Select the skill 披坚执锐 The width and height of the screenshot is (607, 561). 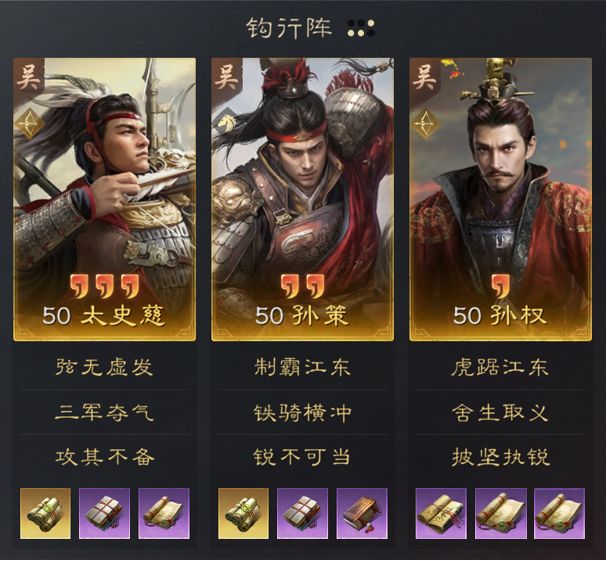coord(500,457)
